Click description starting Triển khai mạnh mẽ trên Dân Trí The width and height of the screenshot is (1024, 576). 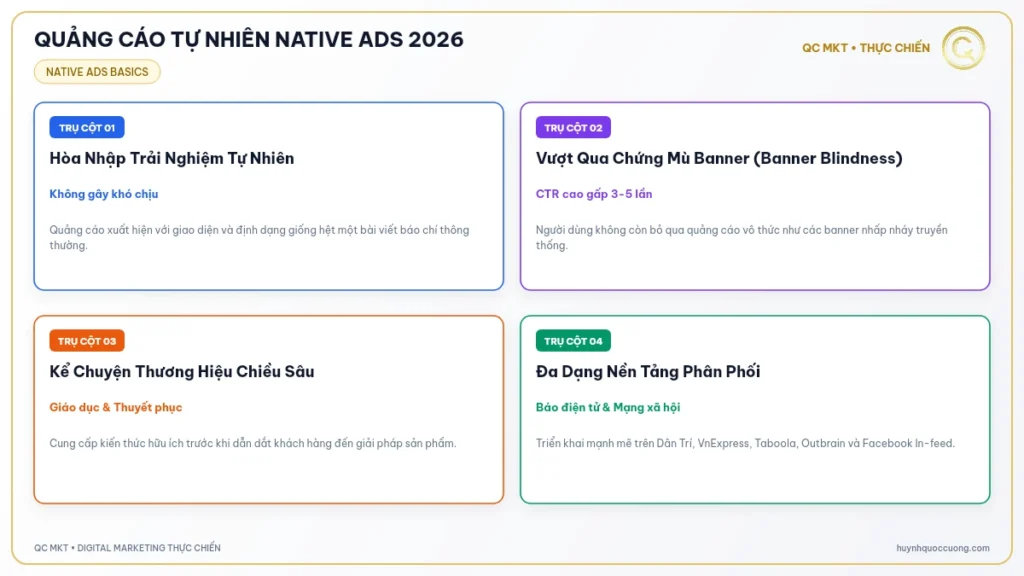(745, 443)
